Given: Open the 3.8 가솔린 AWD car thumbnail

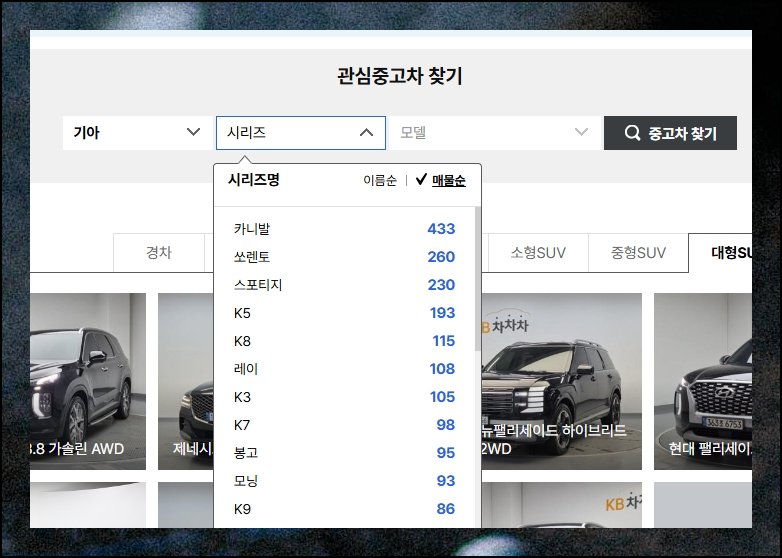Looking at the screenshot, I should tap(88, 381).
